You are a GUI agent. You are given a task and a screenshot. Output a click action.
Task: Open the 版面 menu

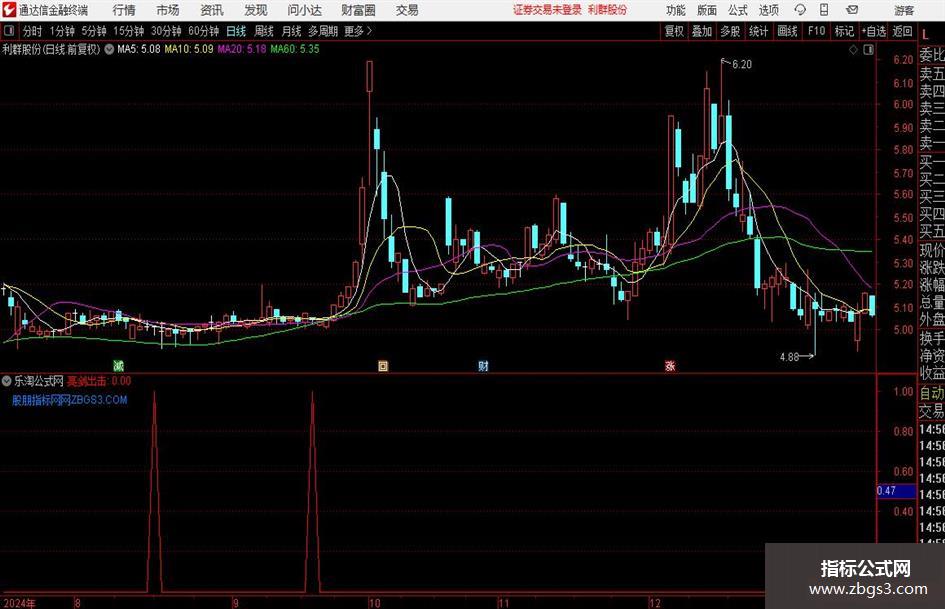click(x=706, y=10)
